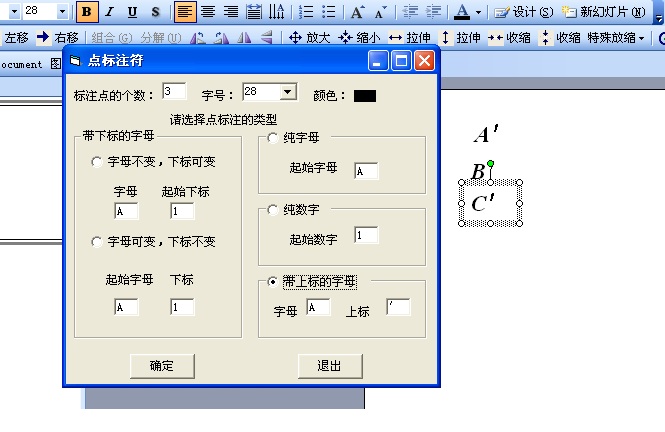Click 标注点的个数 count input field

pos(174,91)
